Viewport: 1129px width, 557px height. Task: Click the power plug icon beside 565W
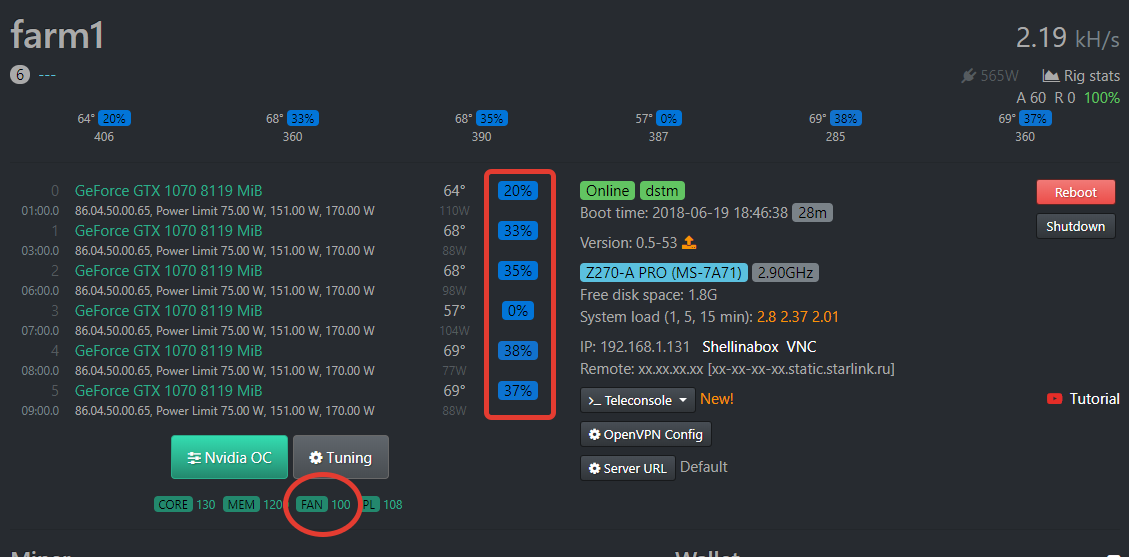click(x=967, y=75)
